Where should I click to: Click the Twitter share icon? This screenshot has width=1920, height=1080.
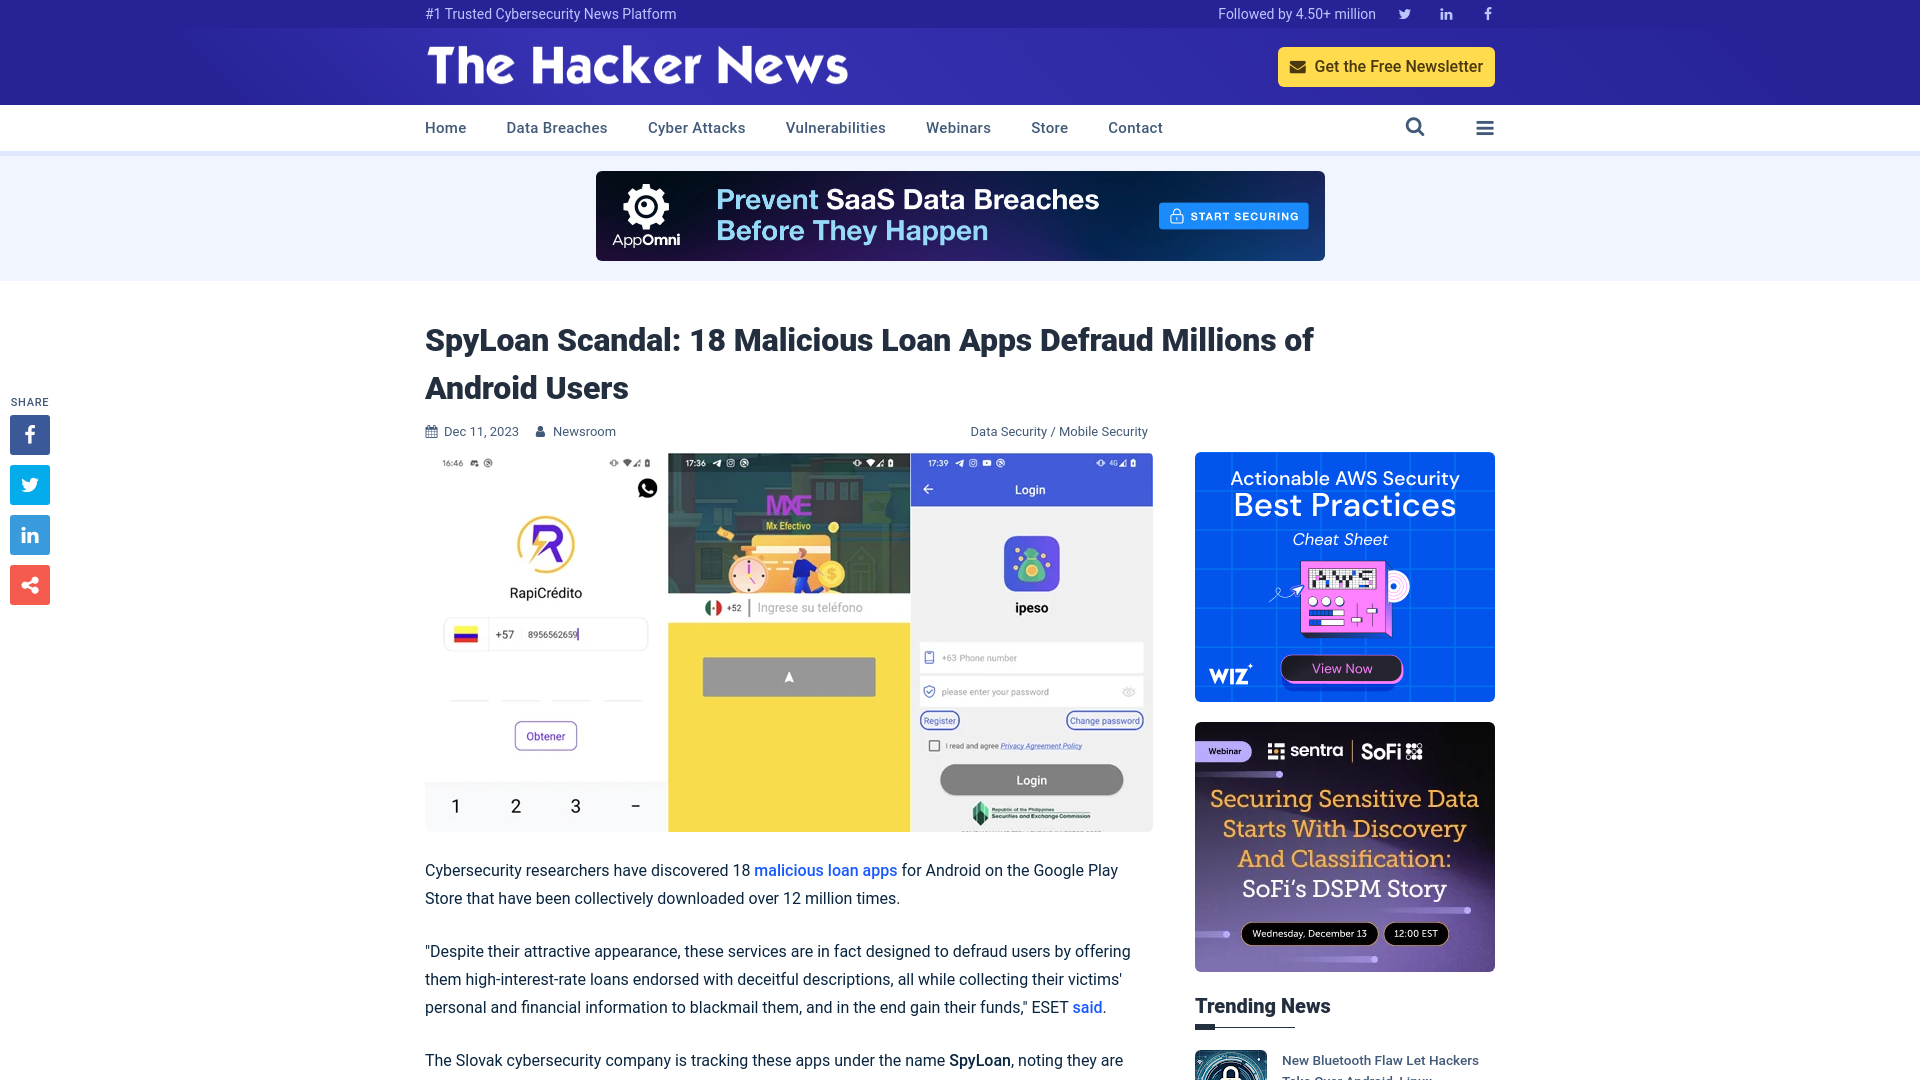pyautogui.click(x=30, y=485)
